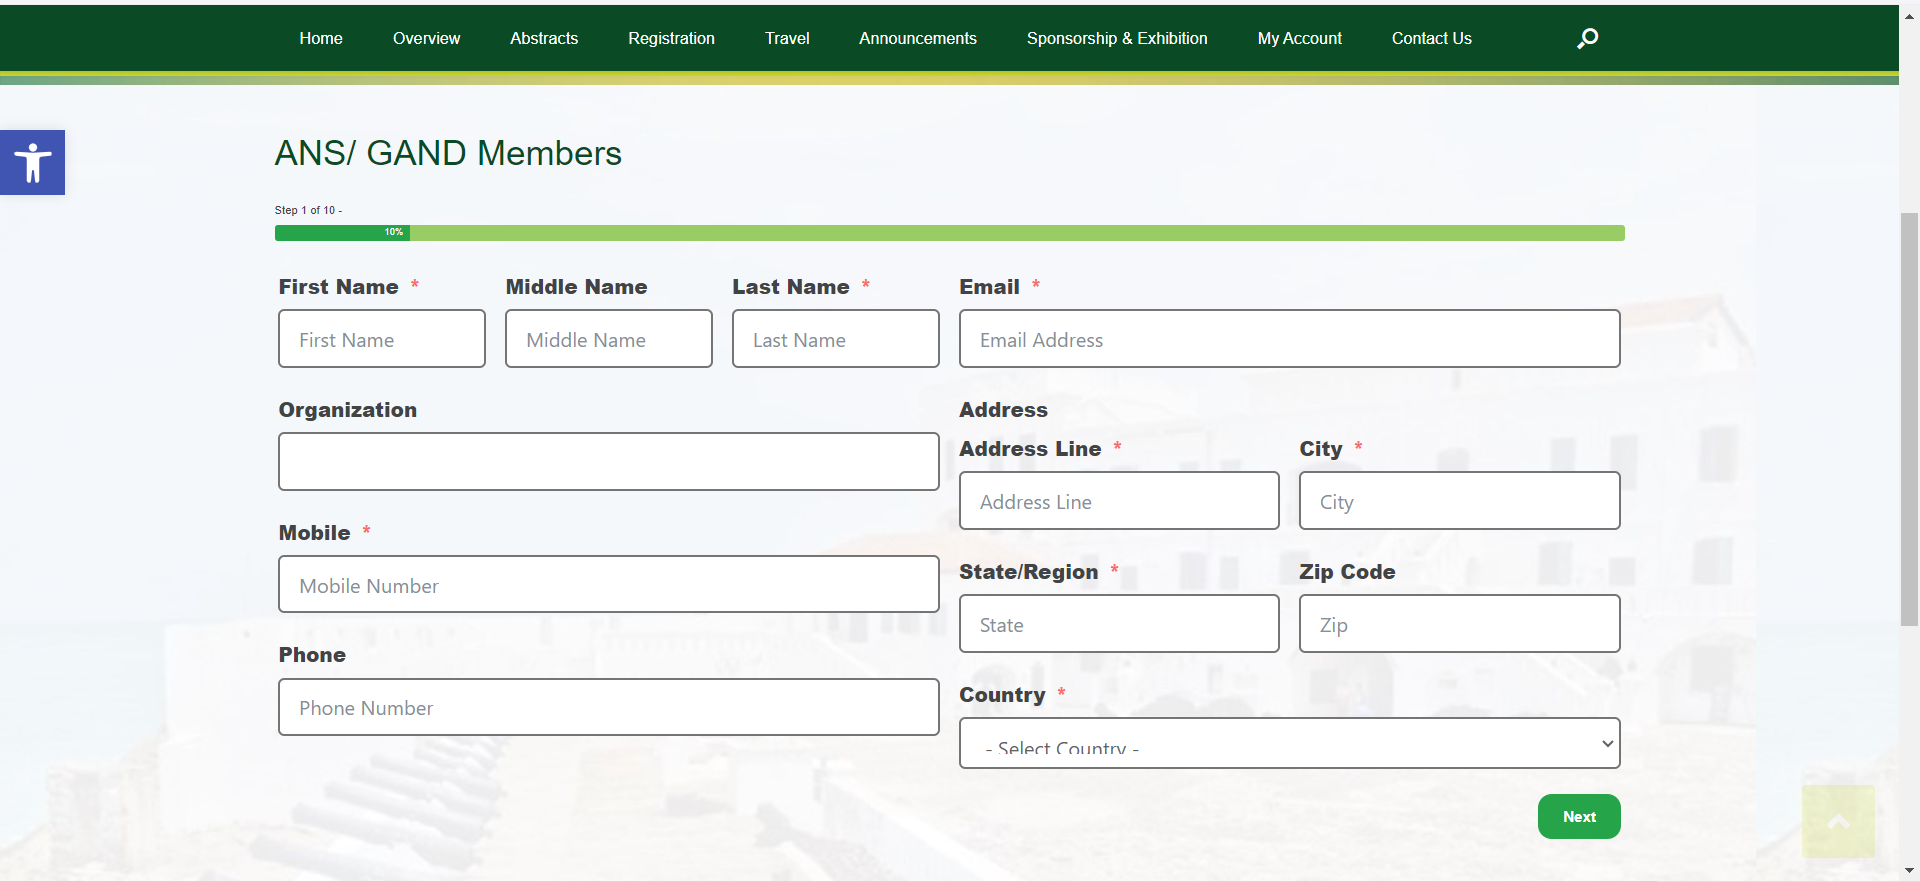Click the Mobile field label
The image size is (1920, 882).
tap(314, 533)
